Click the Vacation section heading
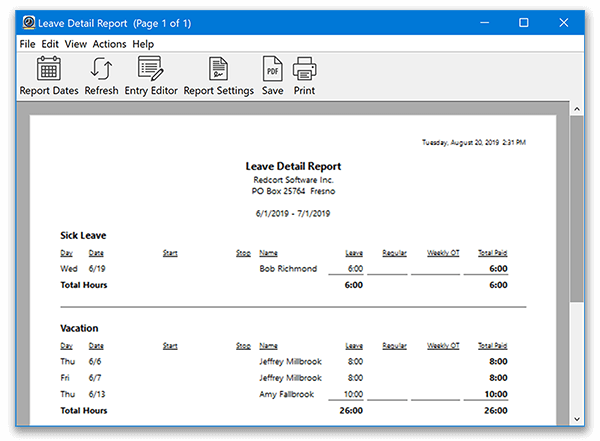This screenshot has height=441, width=600. 79,328
